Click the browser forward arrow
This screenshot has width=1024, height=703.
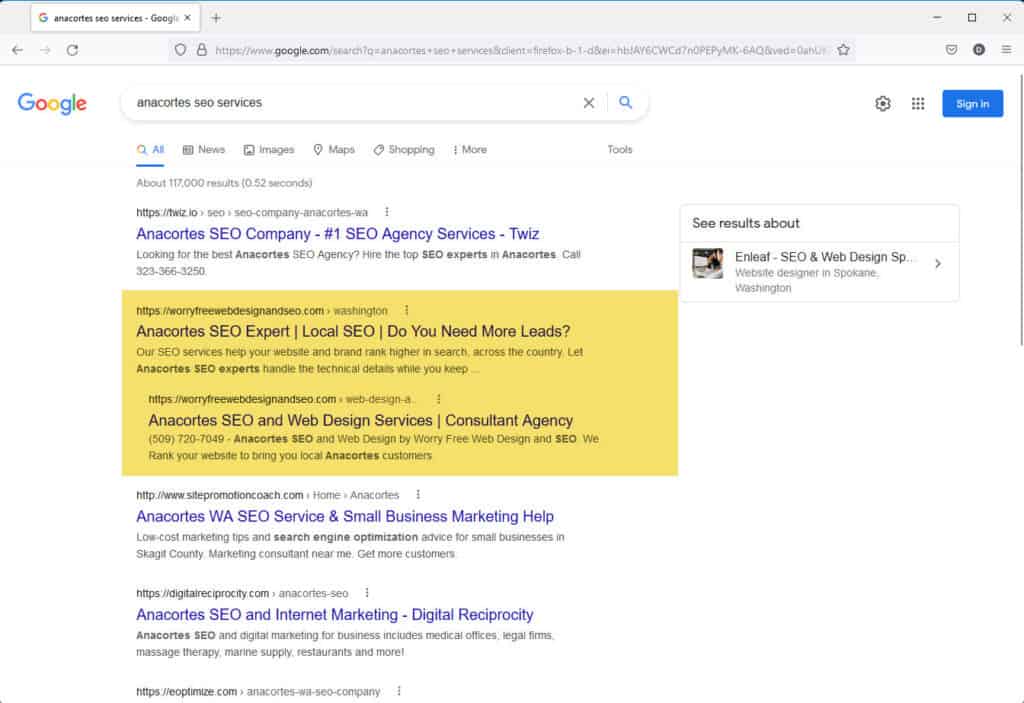point(45,50)
